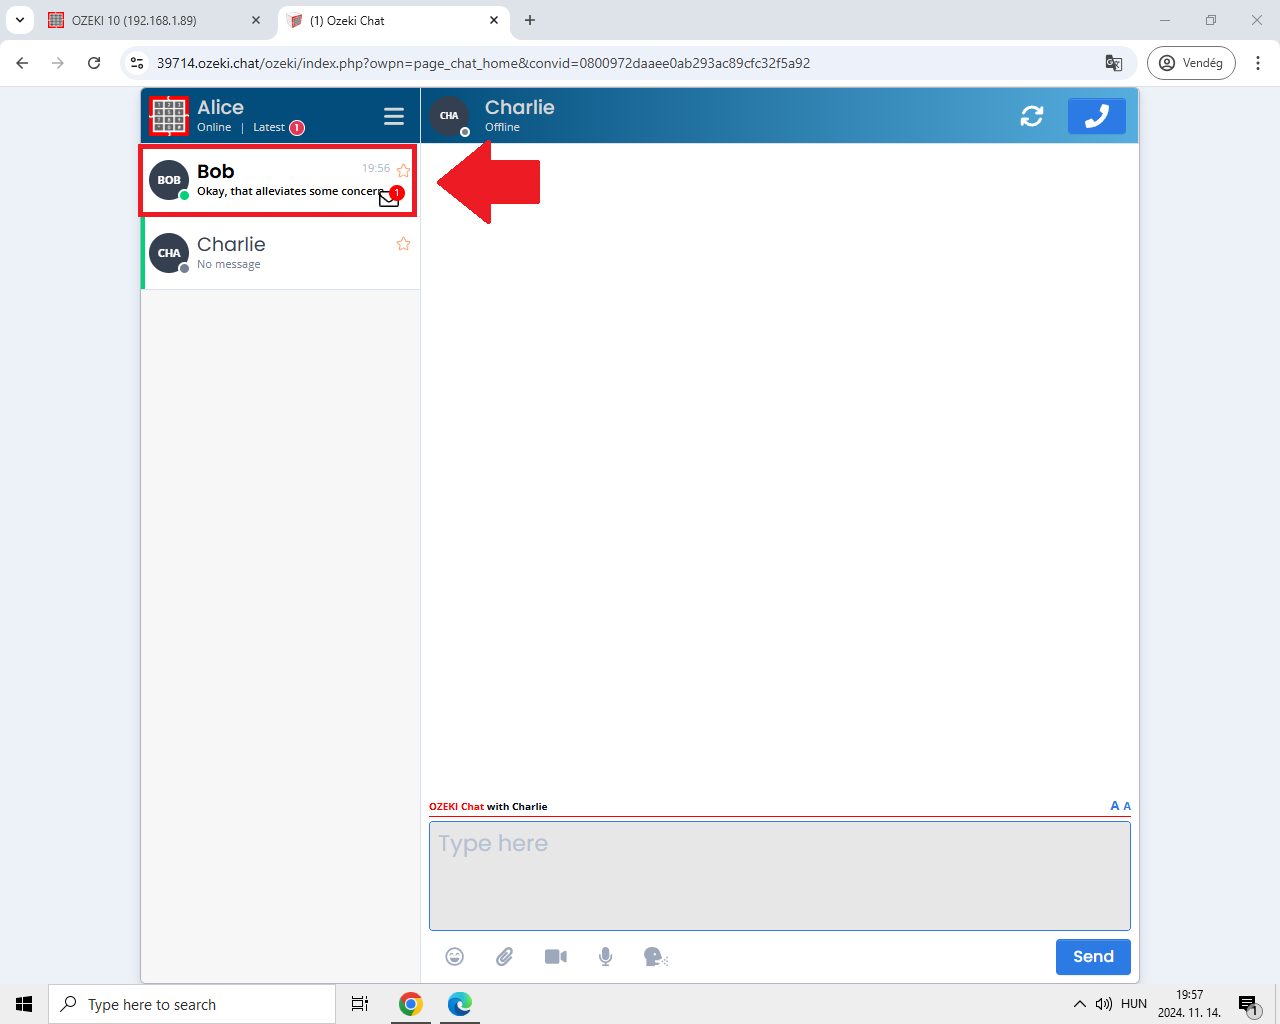Switch to the OZEKI 10 browser tab
The width and height of the screenshot is (1280, 1024).
[x=155, y=20]
